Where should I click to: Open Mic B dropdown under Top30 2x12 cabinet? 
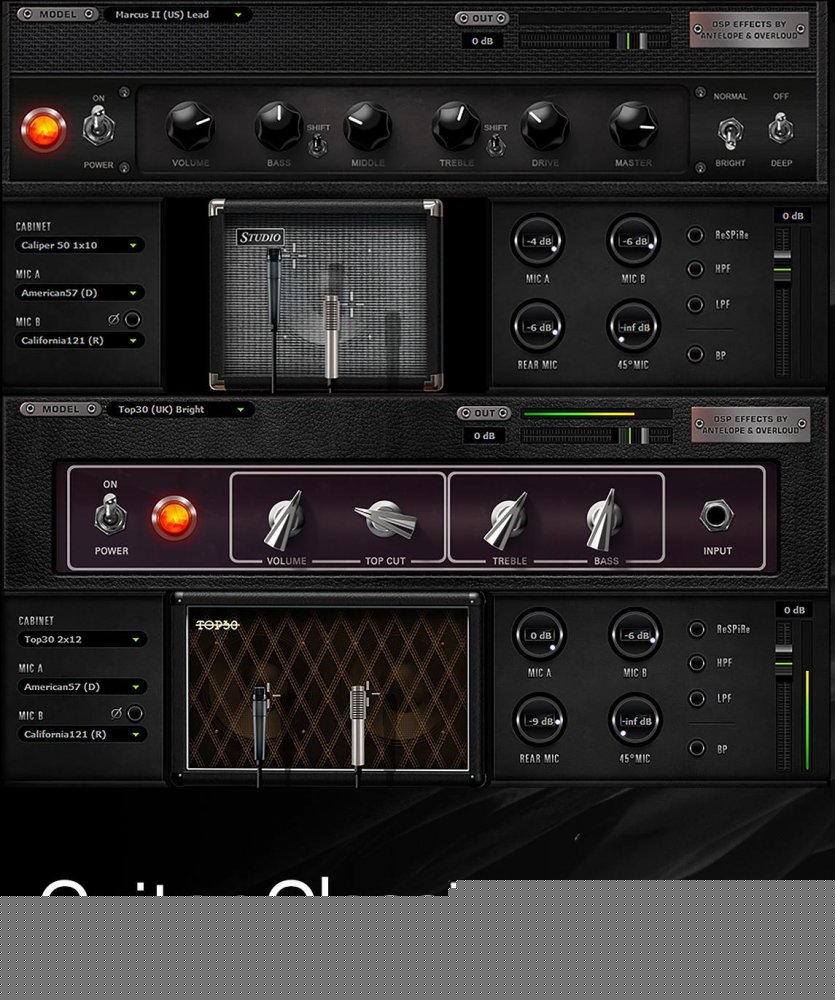[82, 735]
